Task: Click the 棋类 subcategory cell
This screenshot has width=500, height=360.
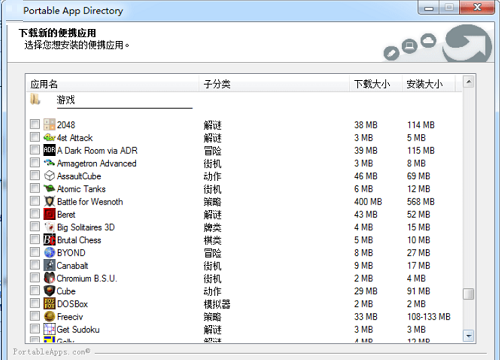Action: [x=213, y=240]
